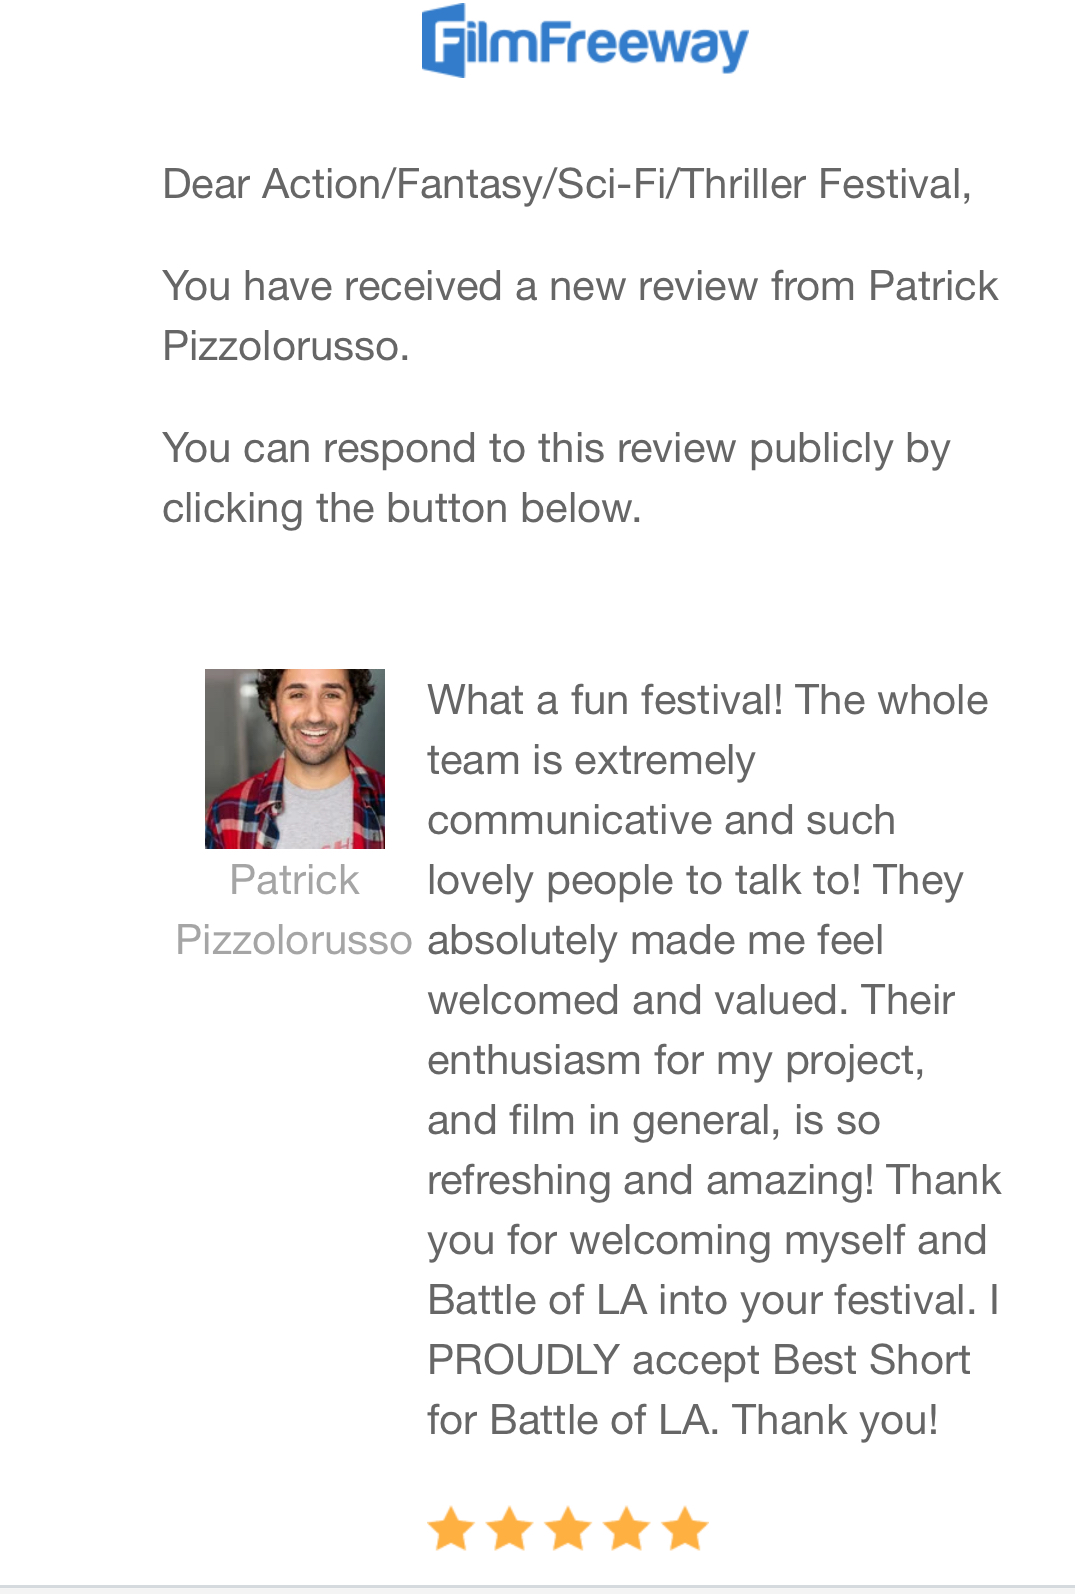Open Patrick Pizzolorusso's profile photo
1075x1594 pixels.
pos(295,758)
